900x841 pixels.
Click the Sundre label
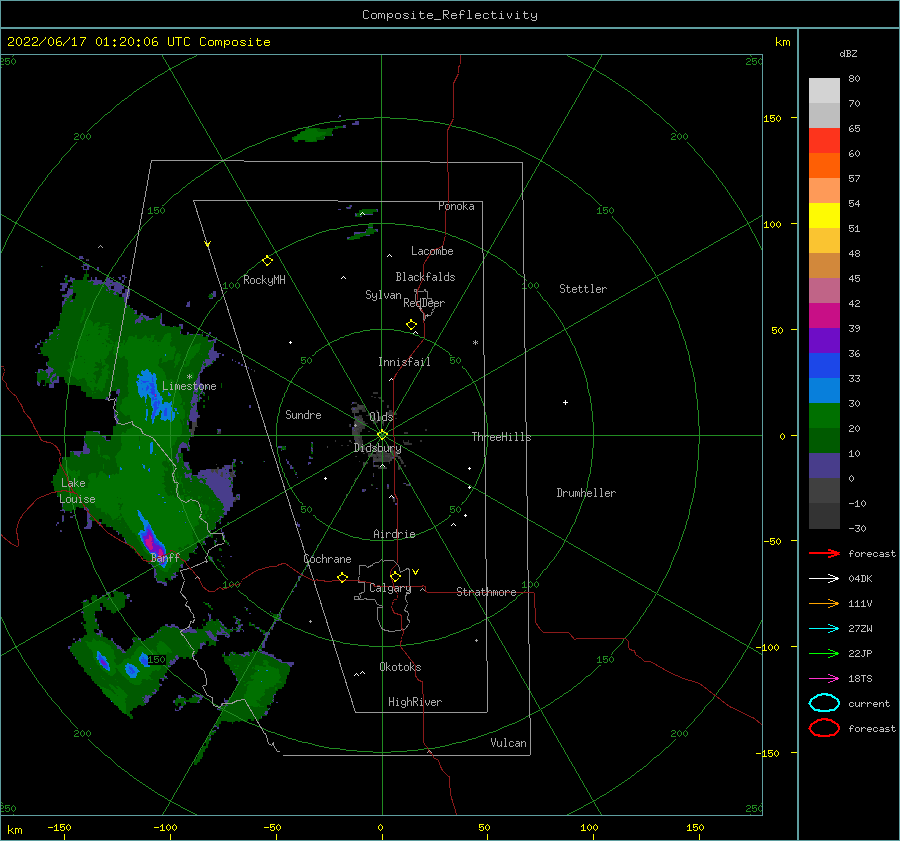click(303, 414)
